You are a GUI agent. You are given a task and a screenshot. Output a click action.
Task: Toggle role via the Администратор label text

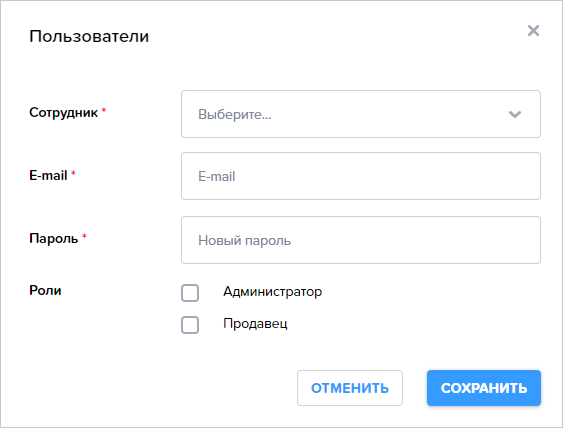(273, 292)
